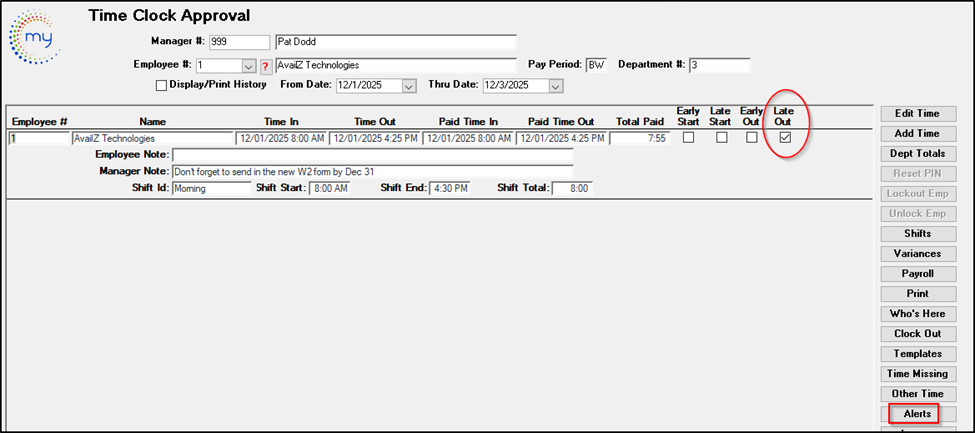Click the Who's Here button

[x=917, y=314]
